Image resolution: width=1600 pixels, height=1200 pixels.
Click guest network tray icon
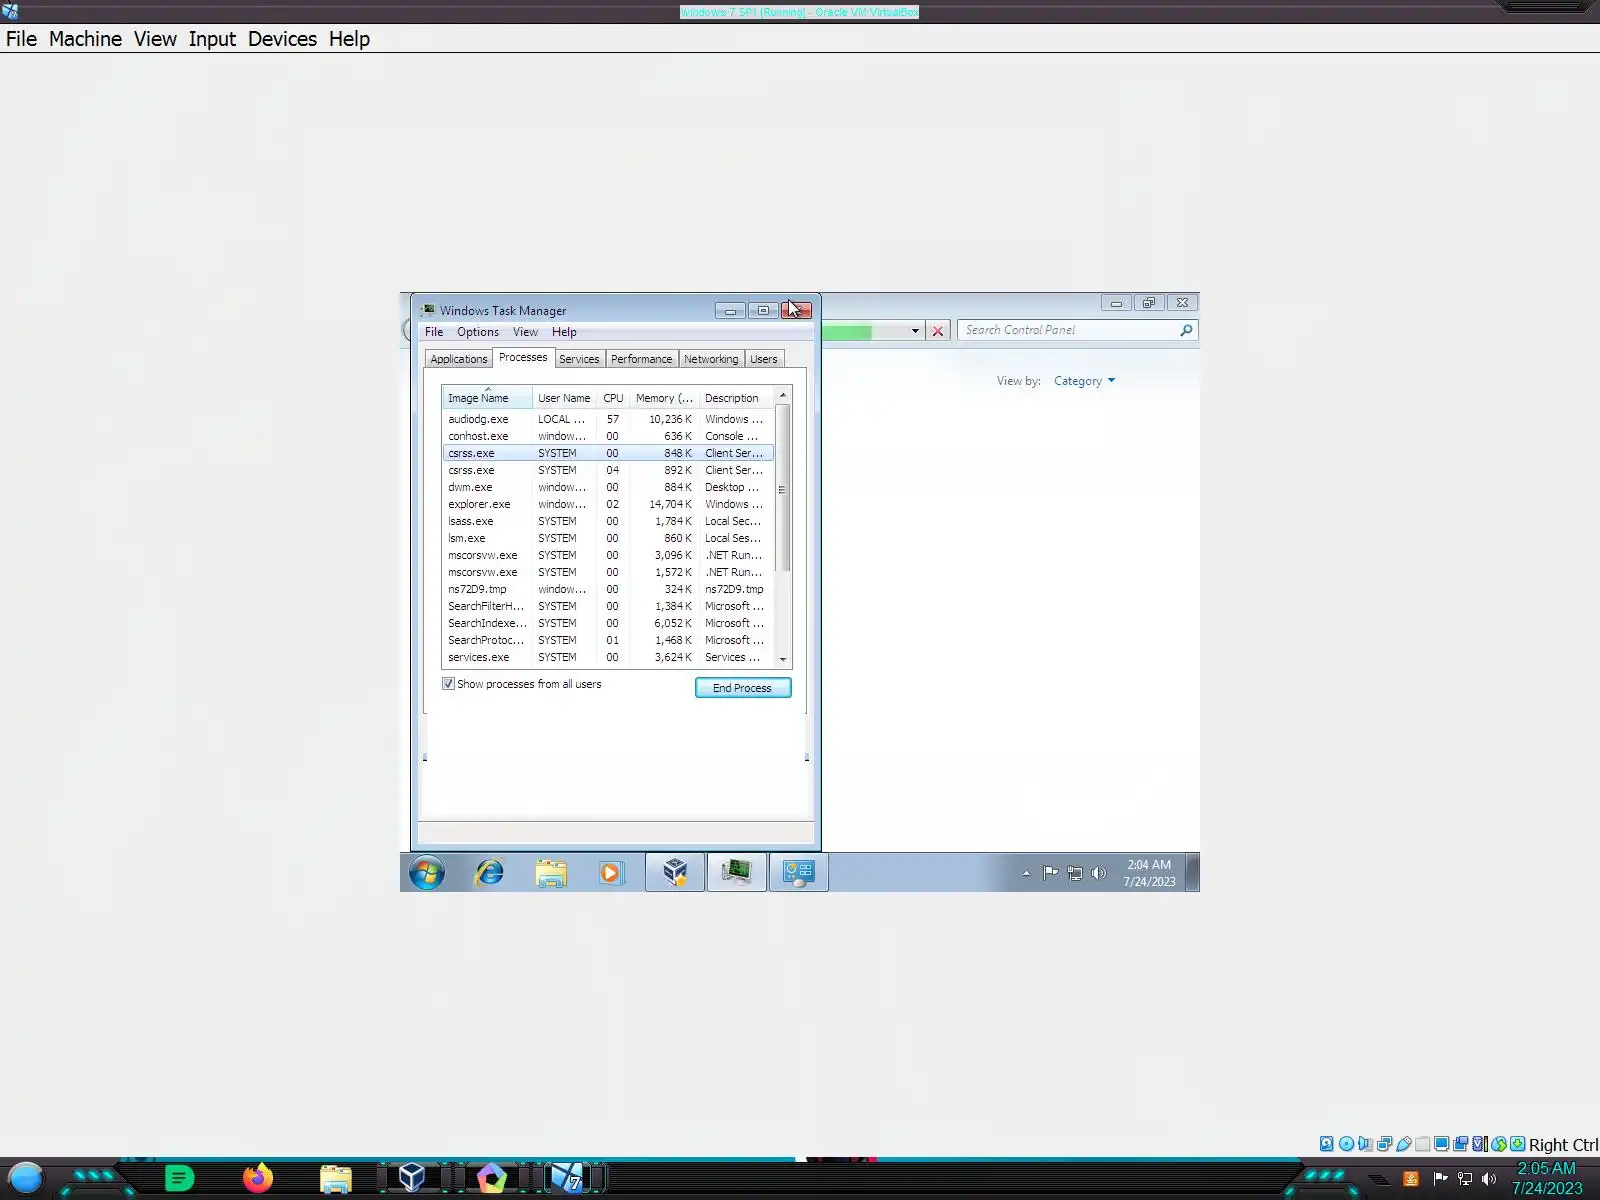click(x=1075, y=873)
